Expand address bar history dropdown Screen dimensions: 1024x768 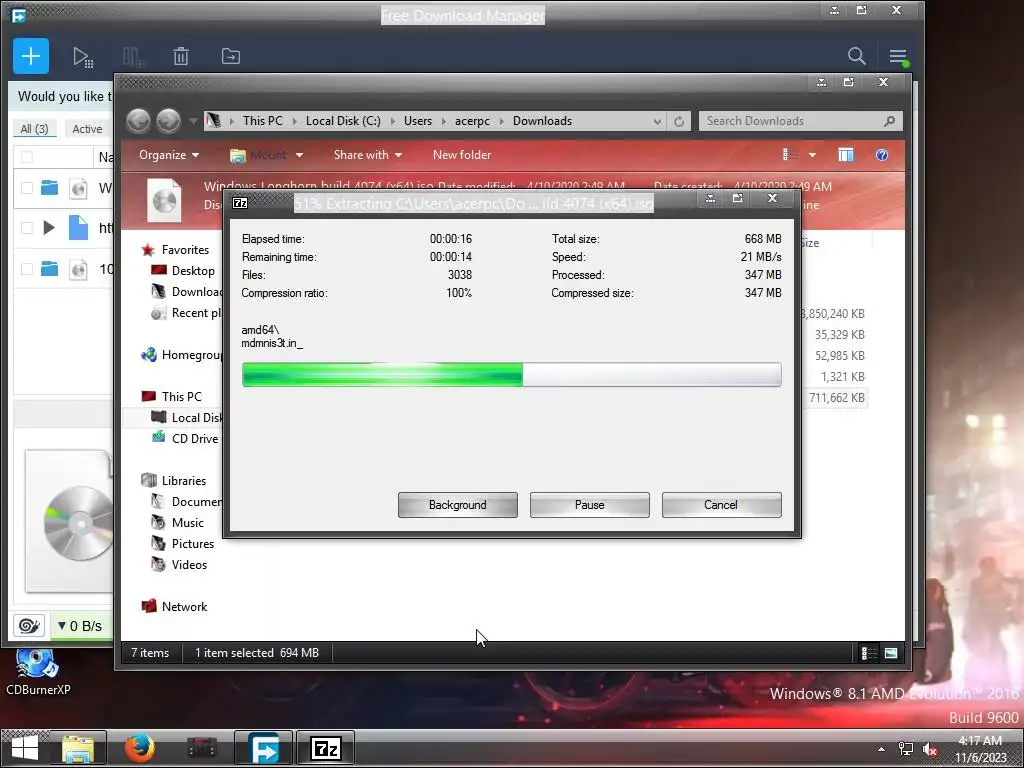tap(657, 121)
